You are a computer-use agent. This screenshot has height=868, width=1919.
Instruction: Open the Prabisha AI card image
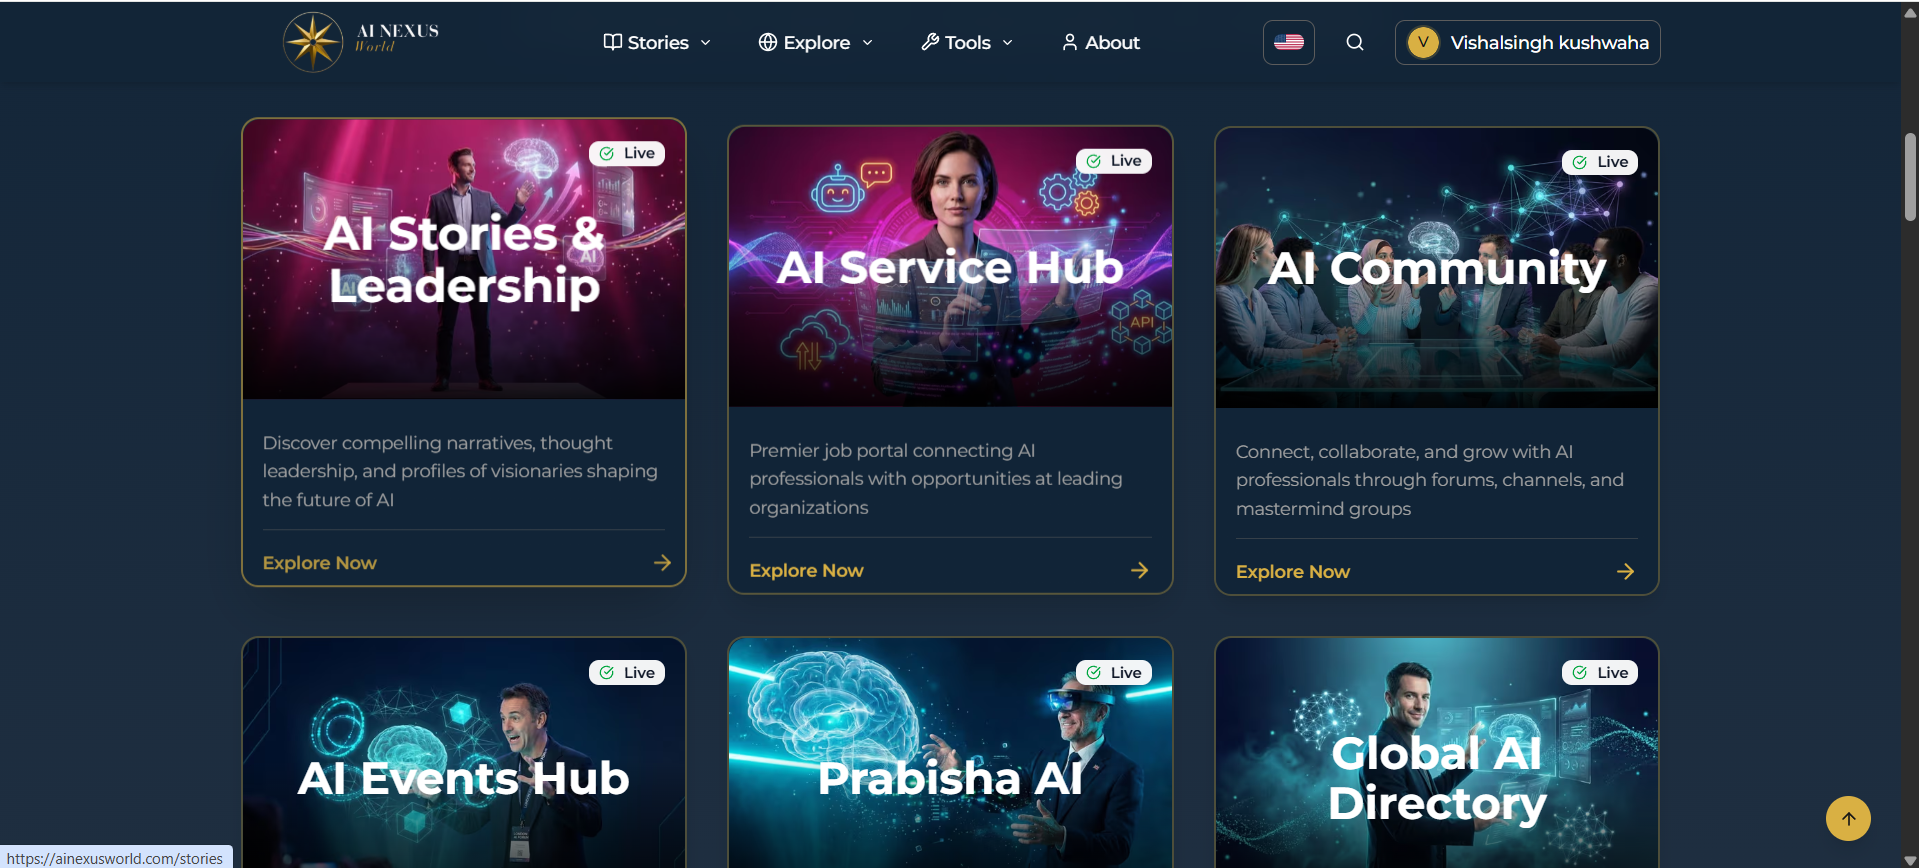pos(950,753)
